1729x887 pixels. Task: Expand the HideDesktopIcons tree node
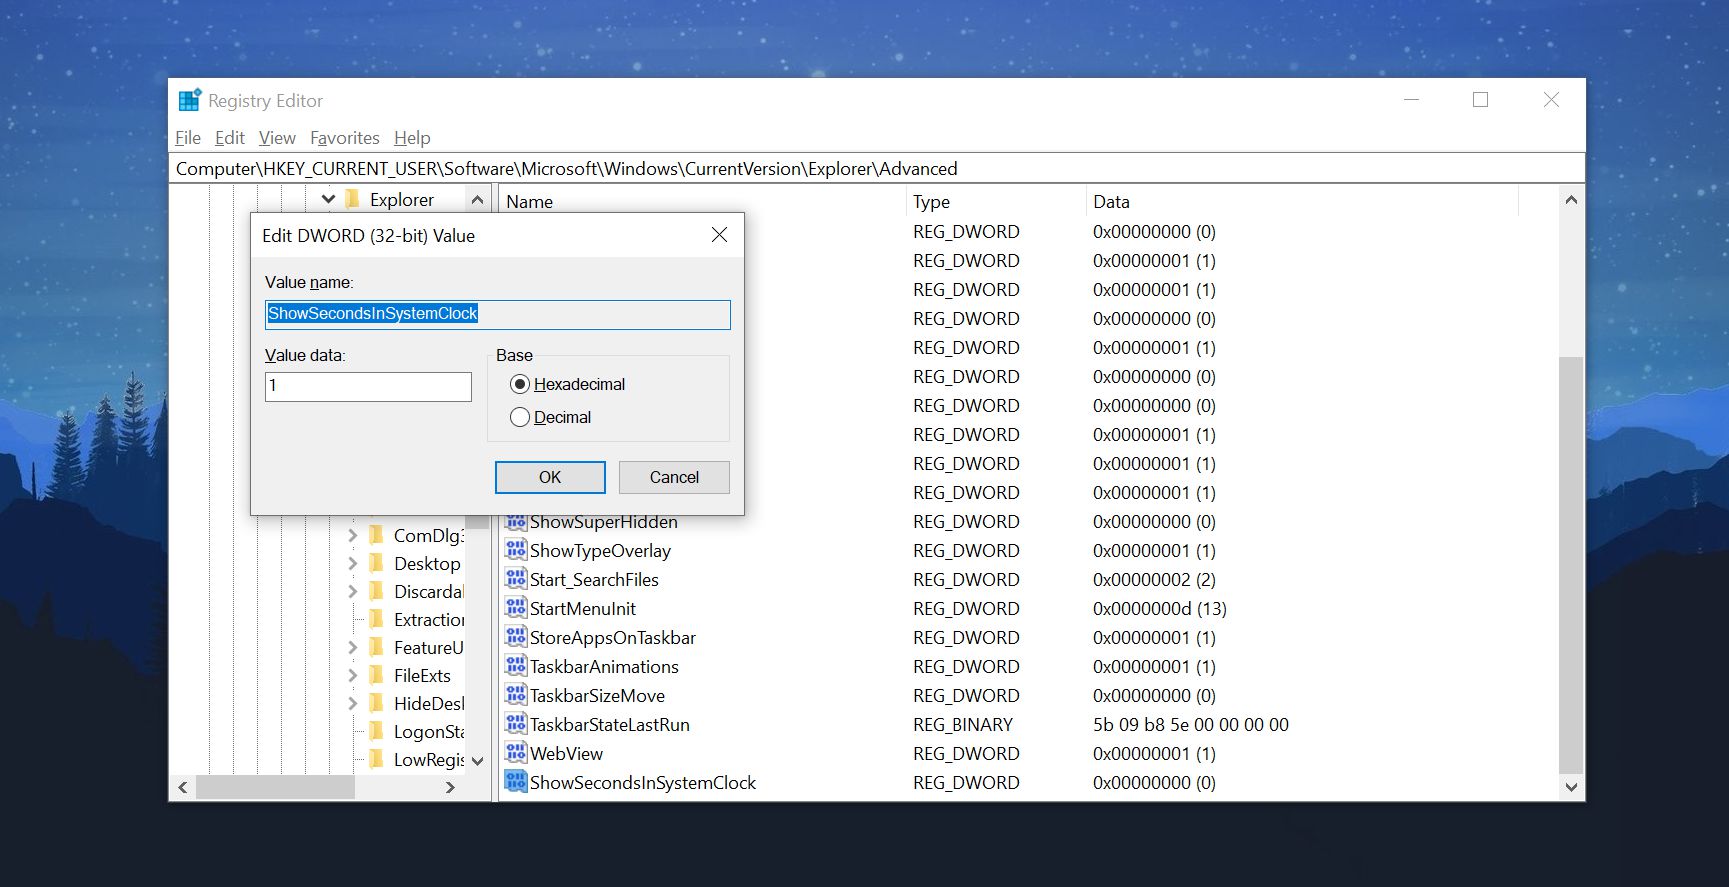click(x=352, y=703)
